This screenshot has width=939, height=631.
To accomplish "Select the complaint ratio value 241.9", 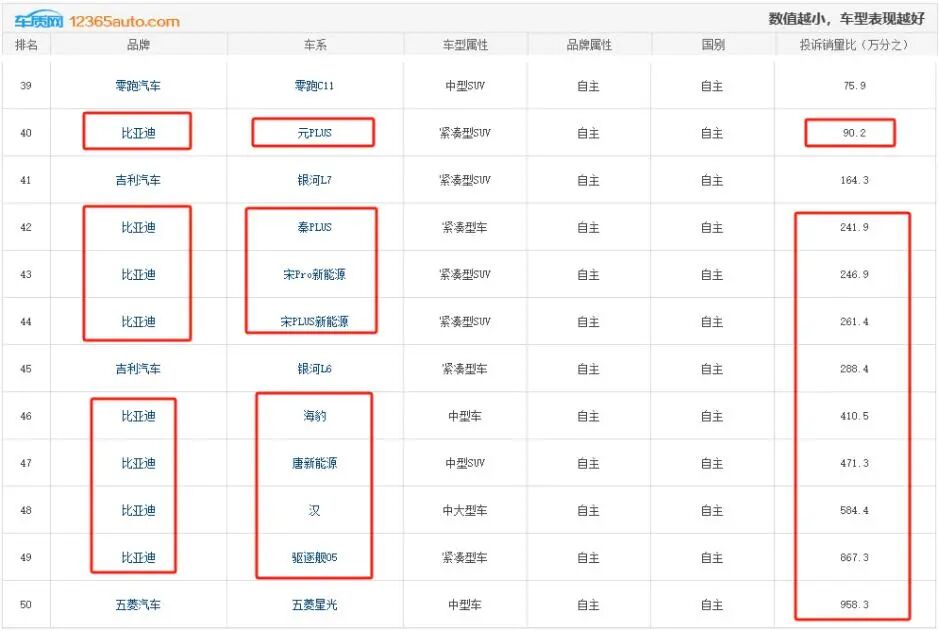I will (855, 227).
